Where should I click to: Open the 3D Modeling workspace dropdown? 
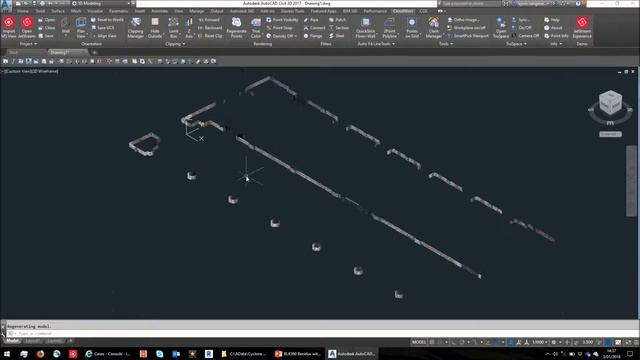(x=101, y=3)
